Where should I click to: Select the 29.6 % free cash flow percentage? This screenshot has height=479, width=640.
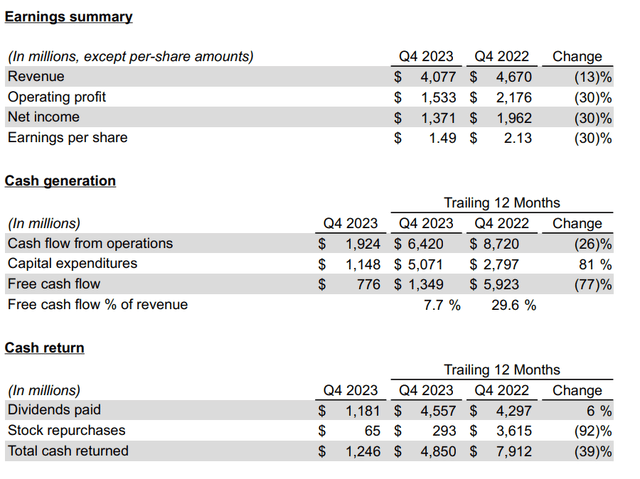tap(513, 305)
